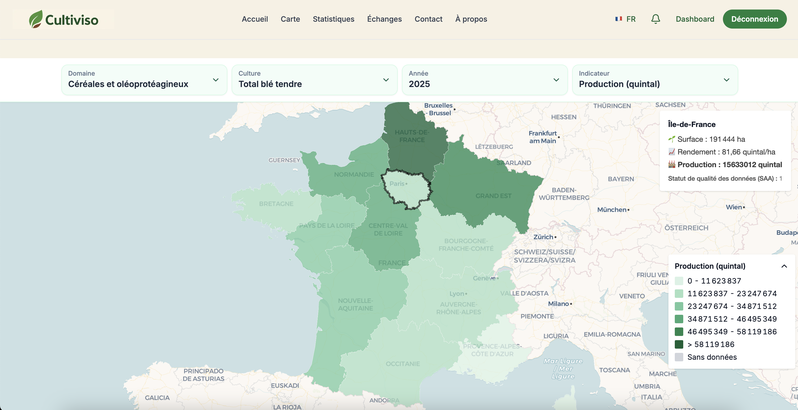
Task: Switch language via FR selector
Action: click(625, 19)
